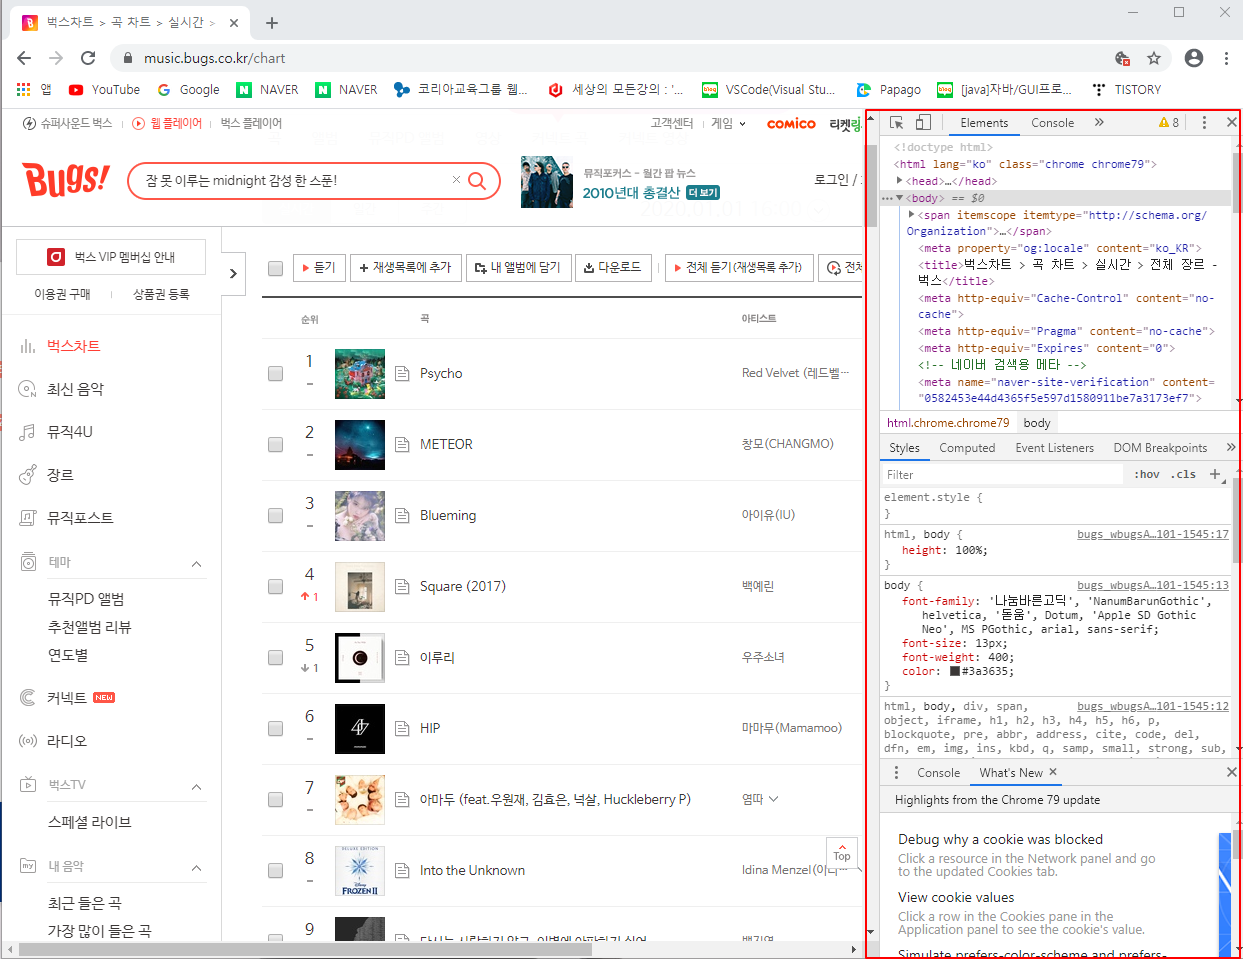Check the select-all tracks checkbox
Image resolution: width=1243 pixels, height=959 pixels.
275,268
